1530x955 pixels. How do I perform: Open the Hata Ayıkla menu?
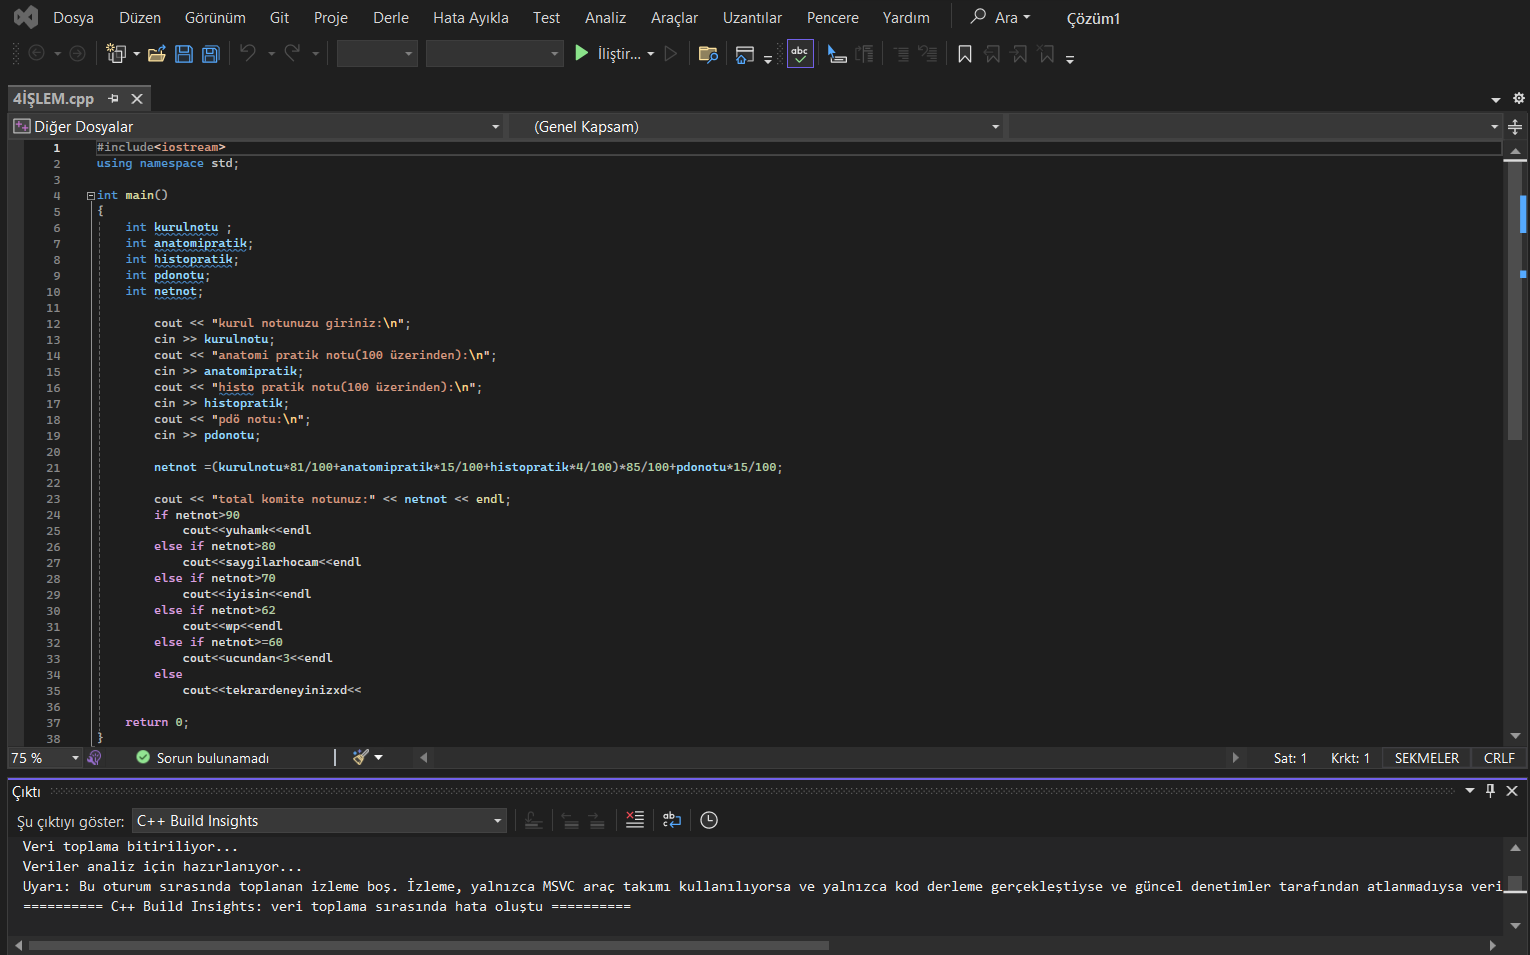(470, 18)
